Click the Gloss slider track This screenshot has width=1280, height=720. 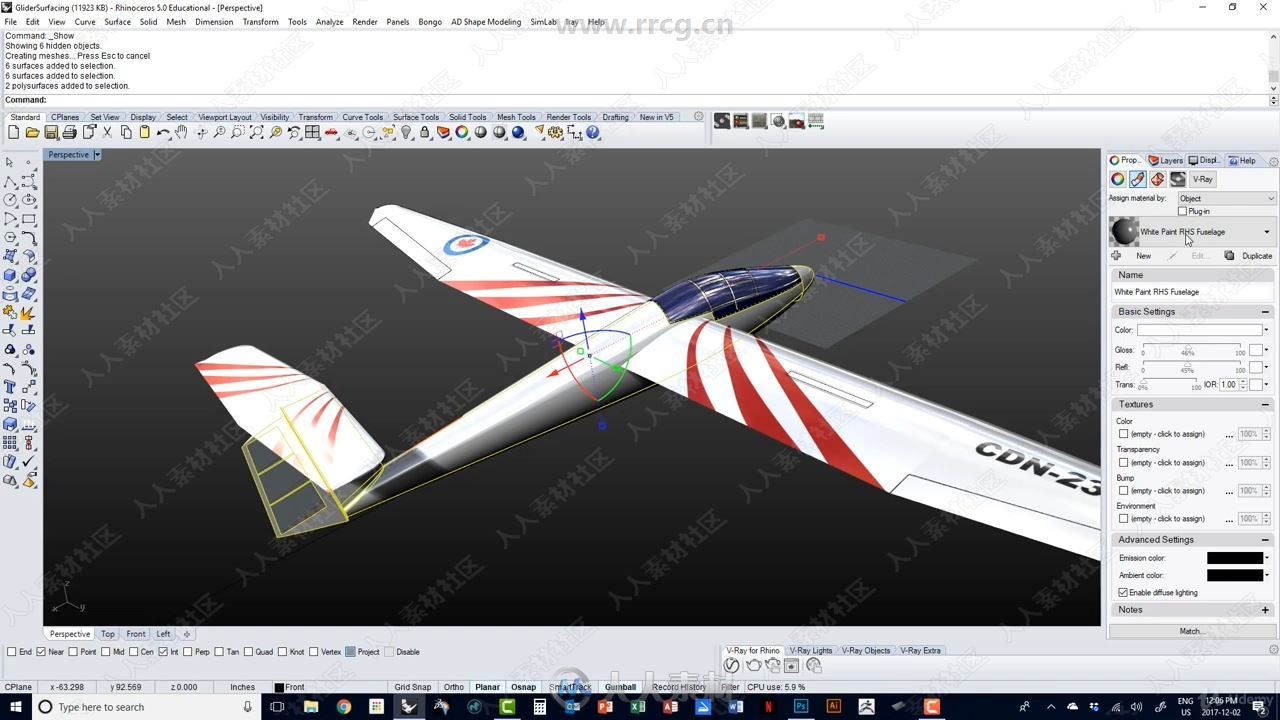[1193, 347]
